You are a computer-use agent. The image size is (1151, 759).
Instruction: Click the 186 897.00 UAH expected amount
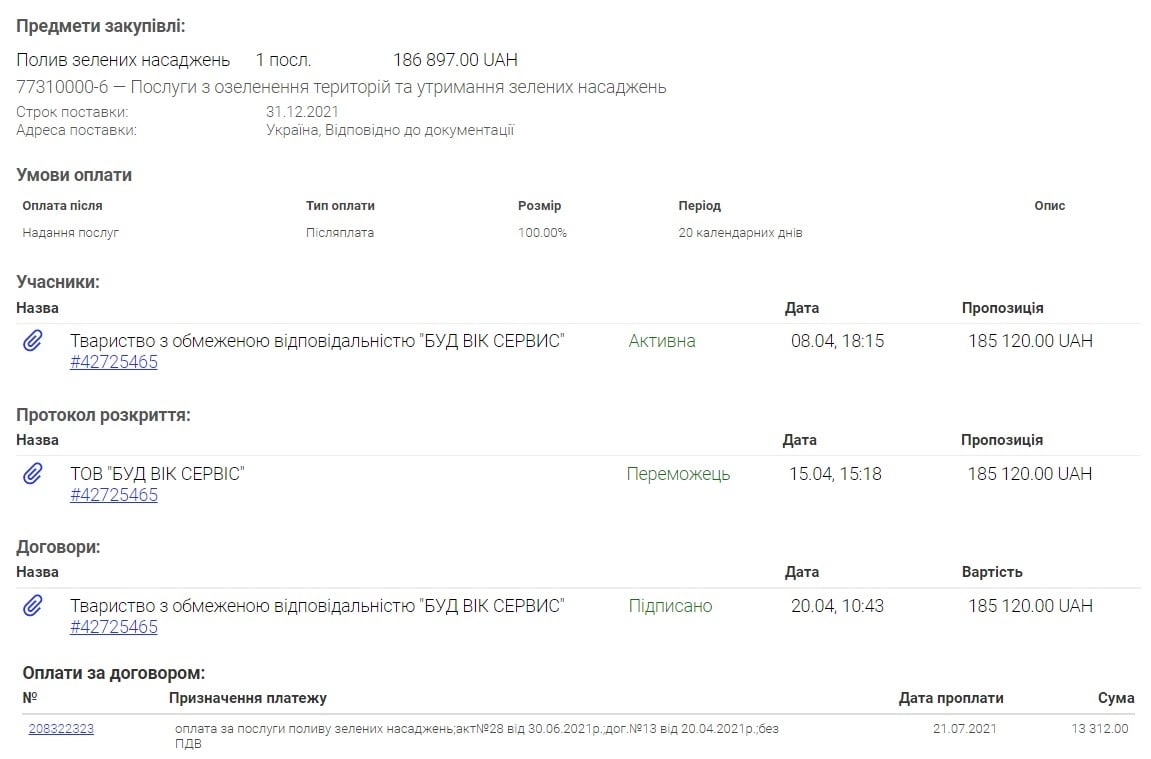(455, 60)
